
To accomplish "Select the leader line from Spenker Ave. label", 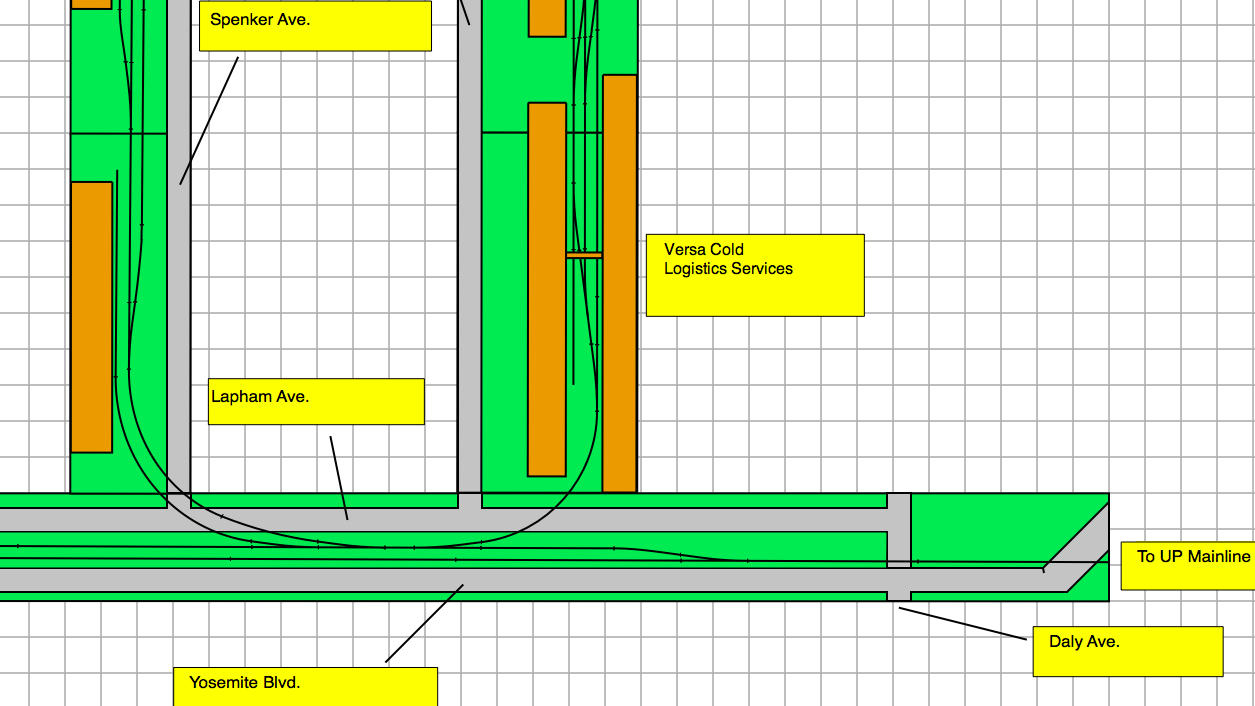I will [x=209, y=121].
